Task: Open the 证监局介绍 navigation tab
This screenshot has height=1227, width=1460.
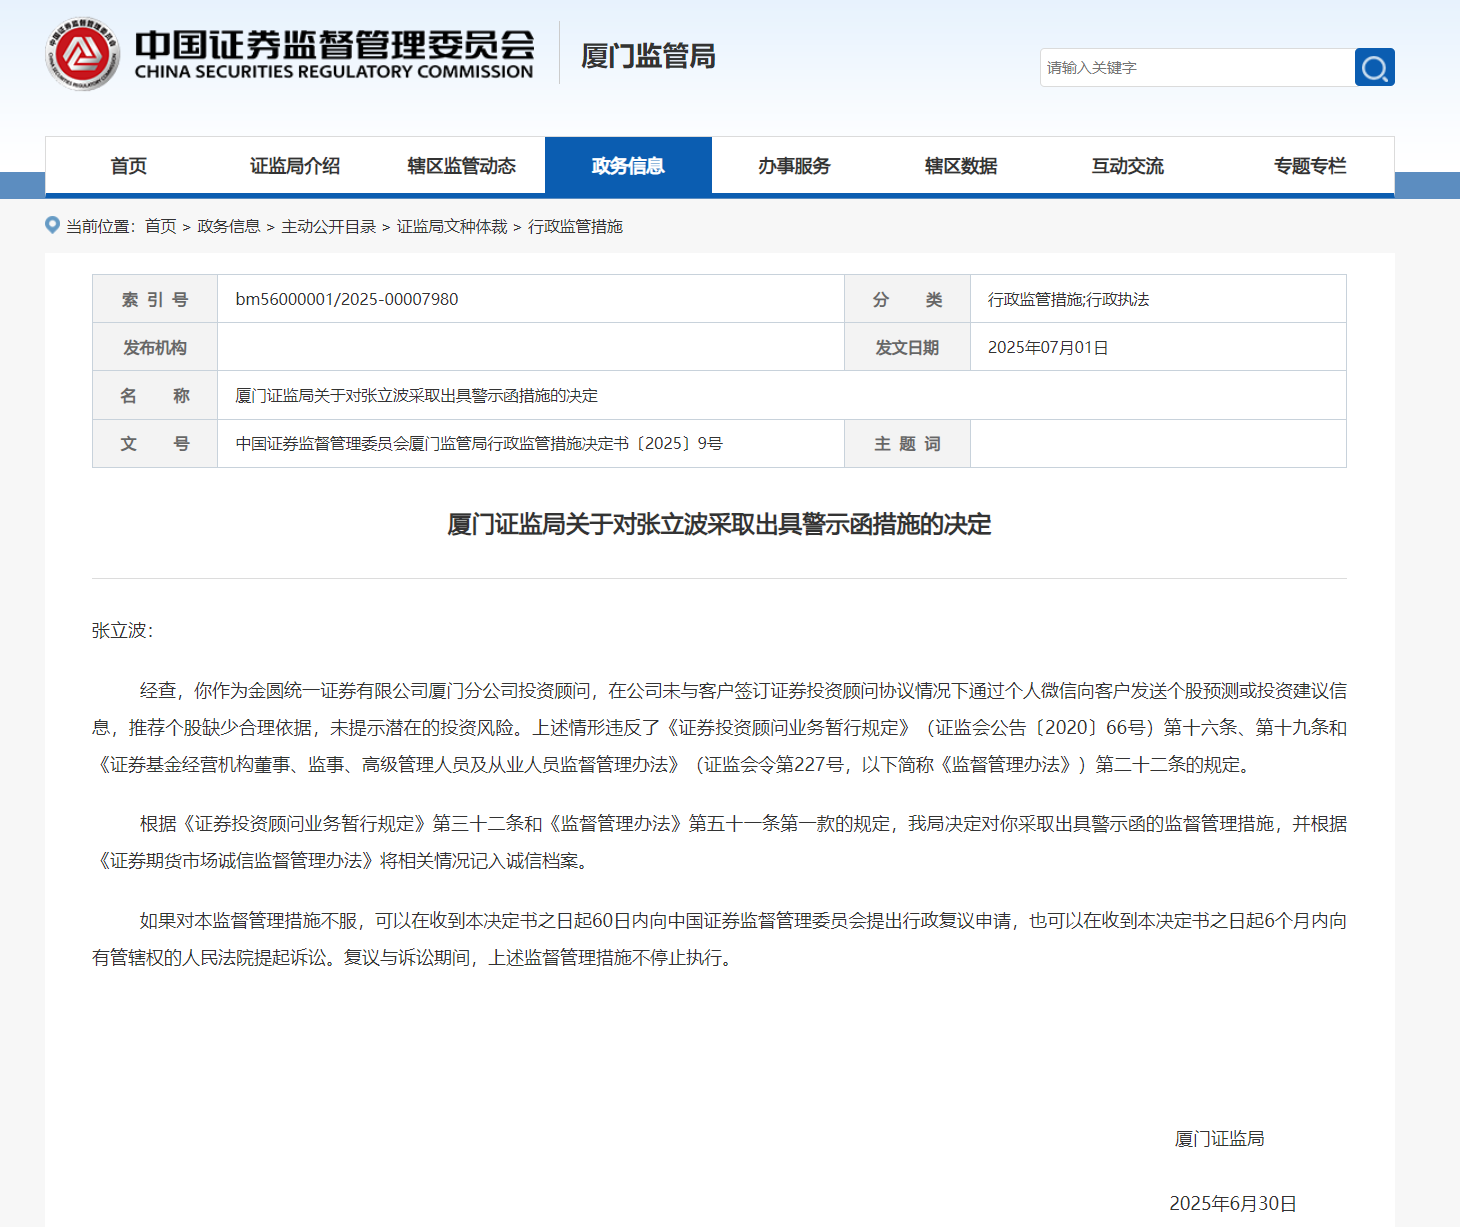Action: [x=295, y=166]
